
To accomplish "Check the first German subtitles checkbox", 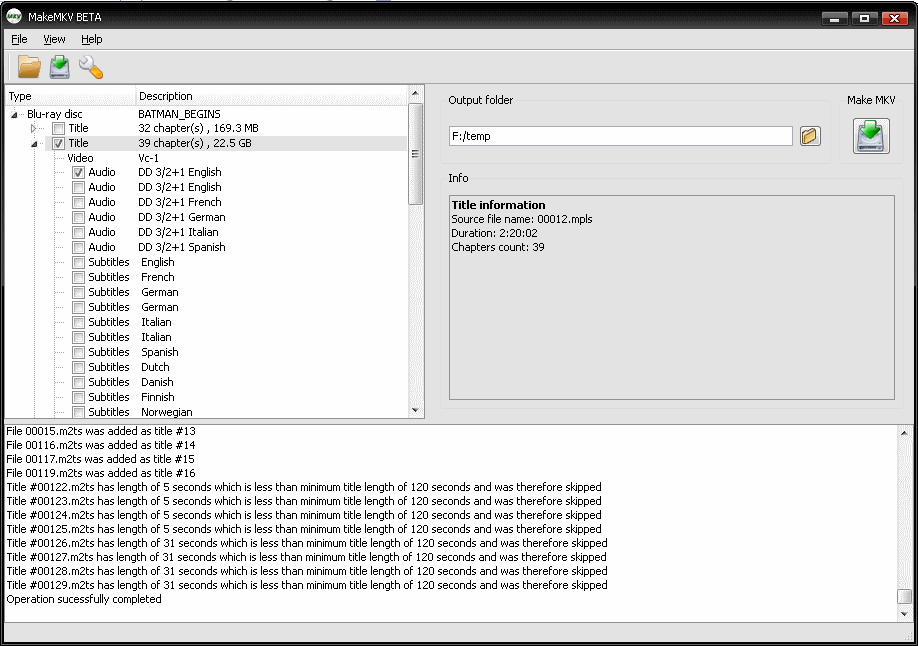I will tap(78, 292).
